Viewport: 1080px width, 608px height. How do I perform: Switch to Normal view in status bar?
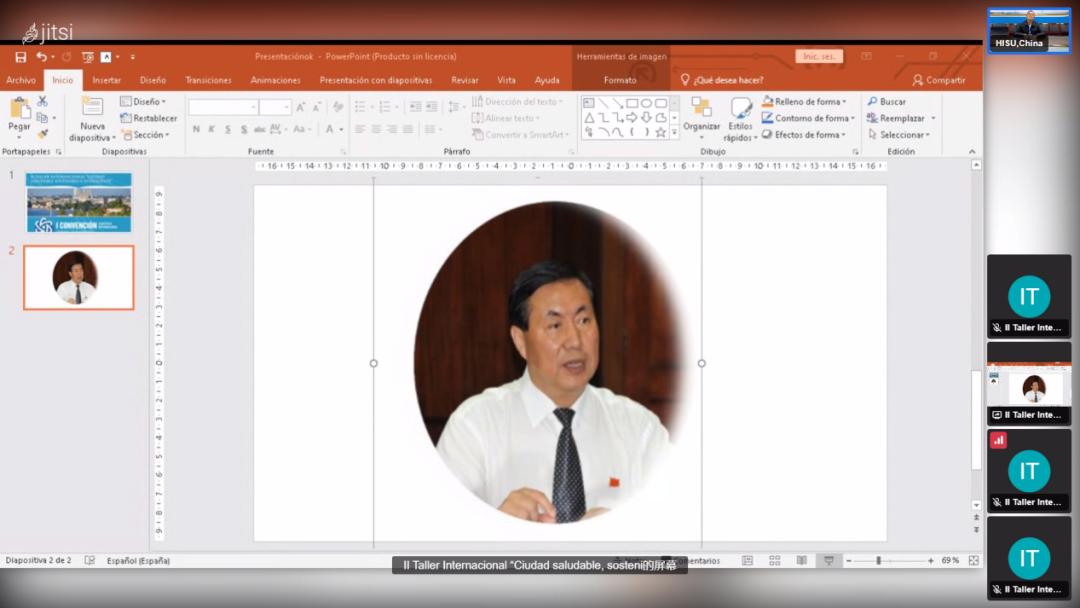[x=747, y=561]
